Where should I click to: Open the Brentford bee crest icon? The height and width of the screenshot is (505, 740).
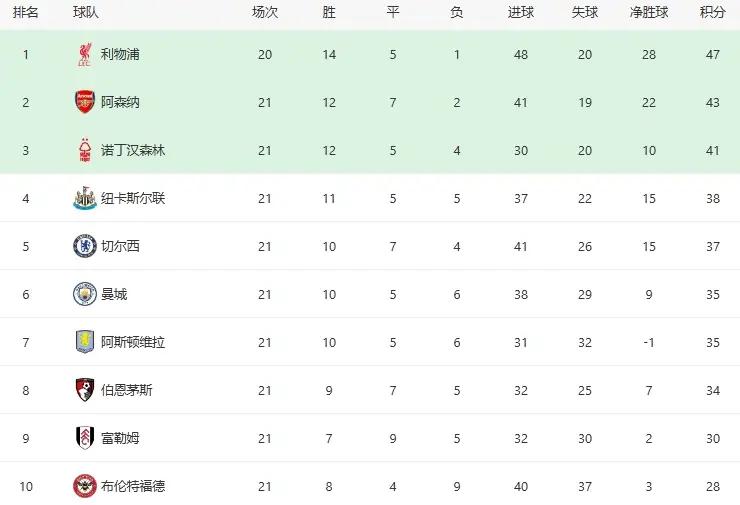85,486
